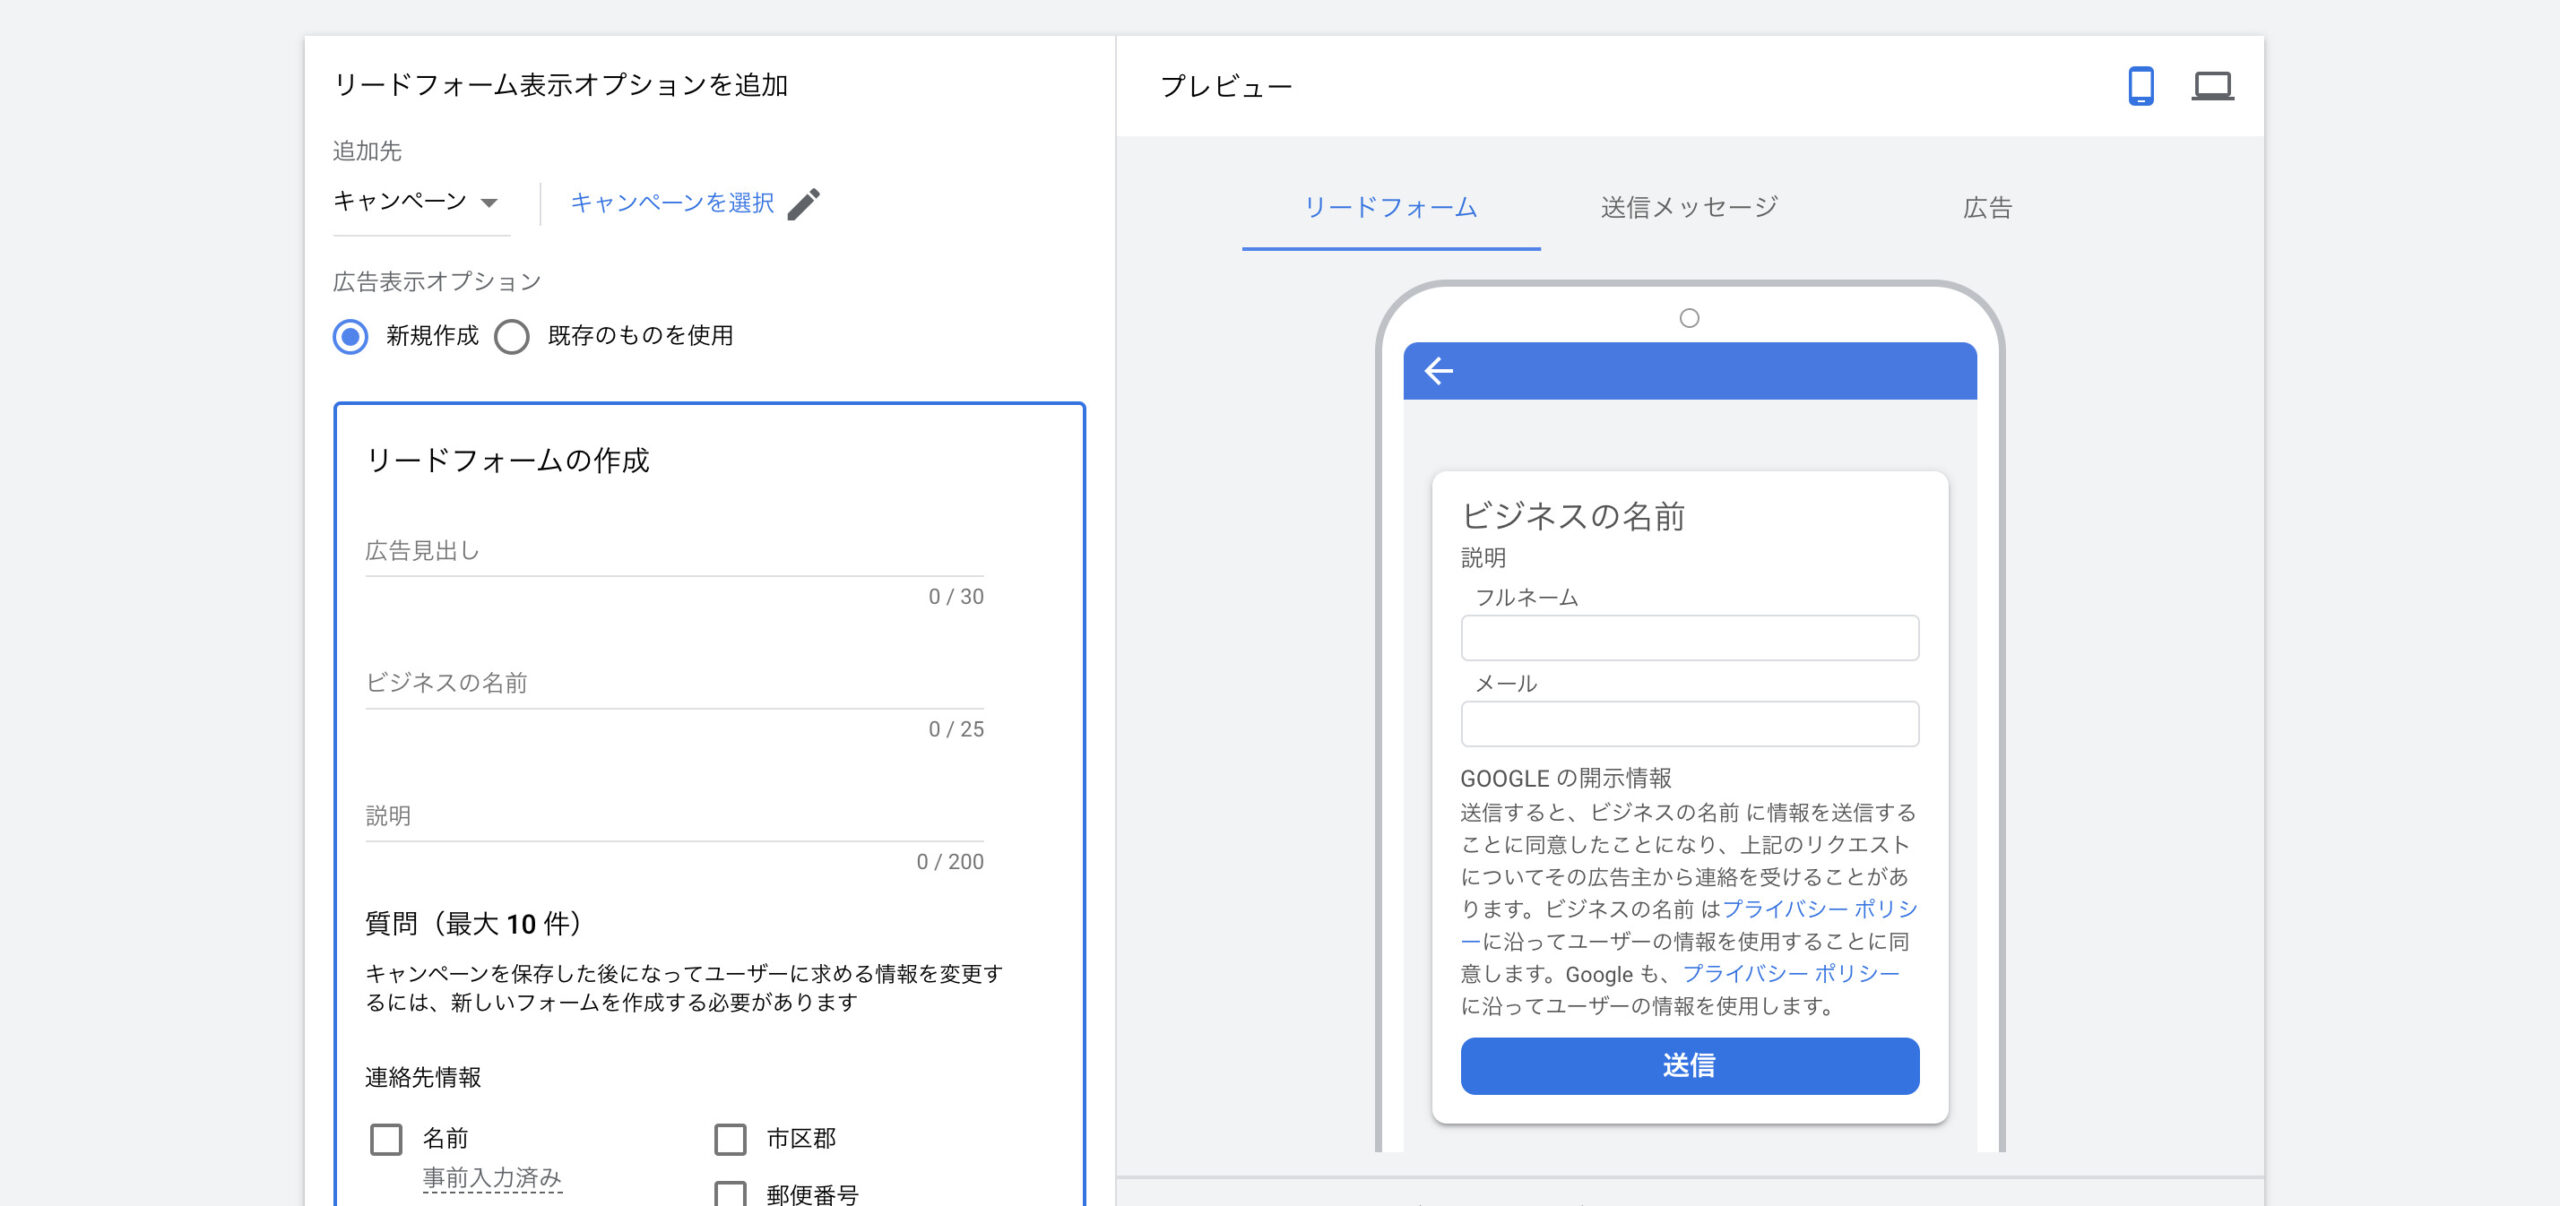Viewport: 2560px width, 1206px height.
Task: Check the 市区郡 checkbox
Action: 730,1139
